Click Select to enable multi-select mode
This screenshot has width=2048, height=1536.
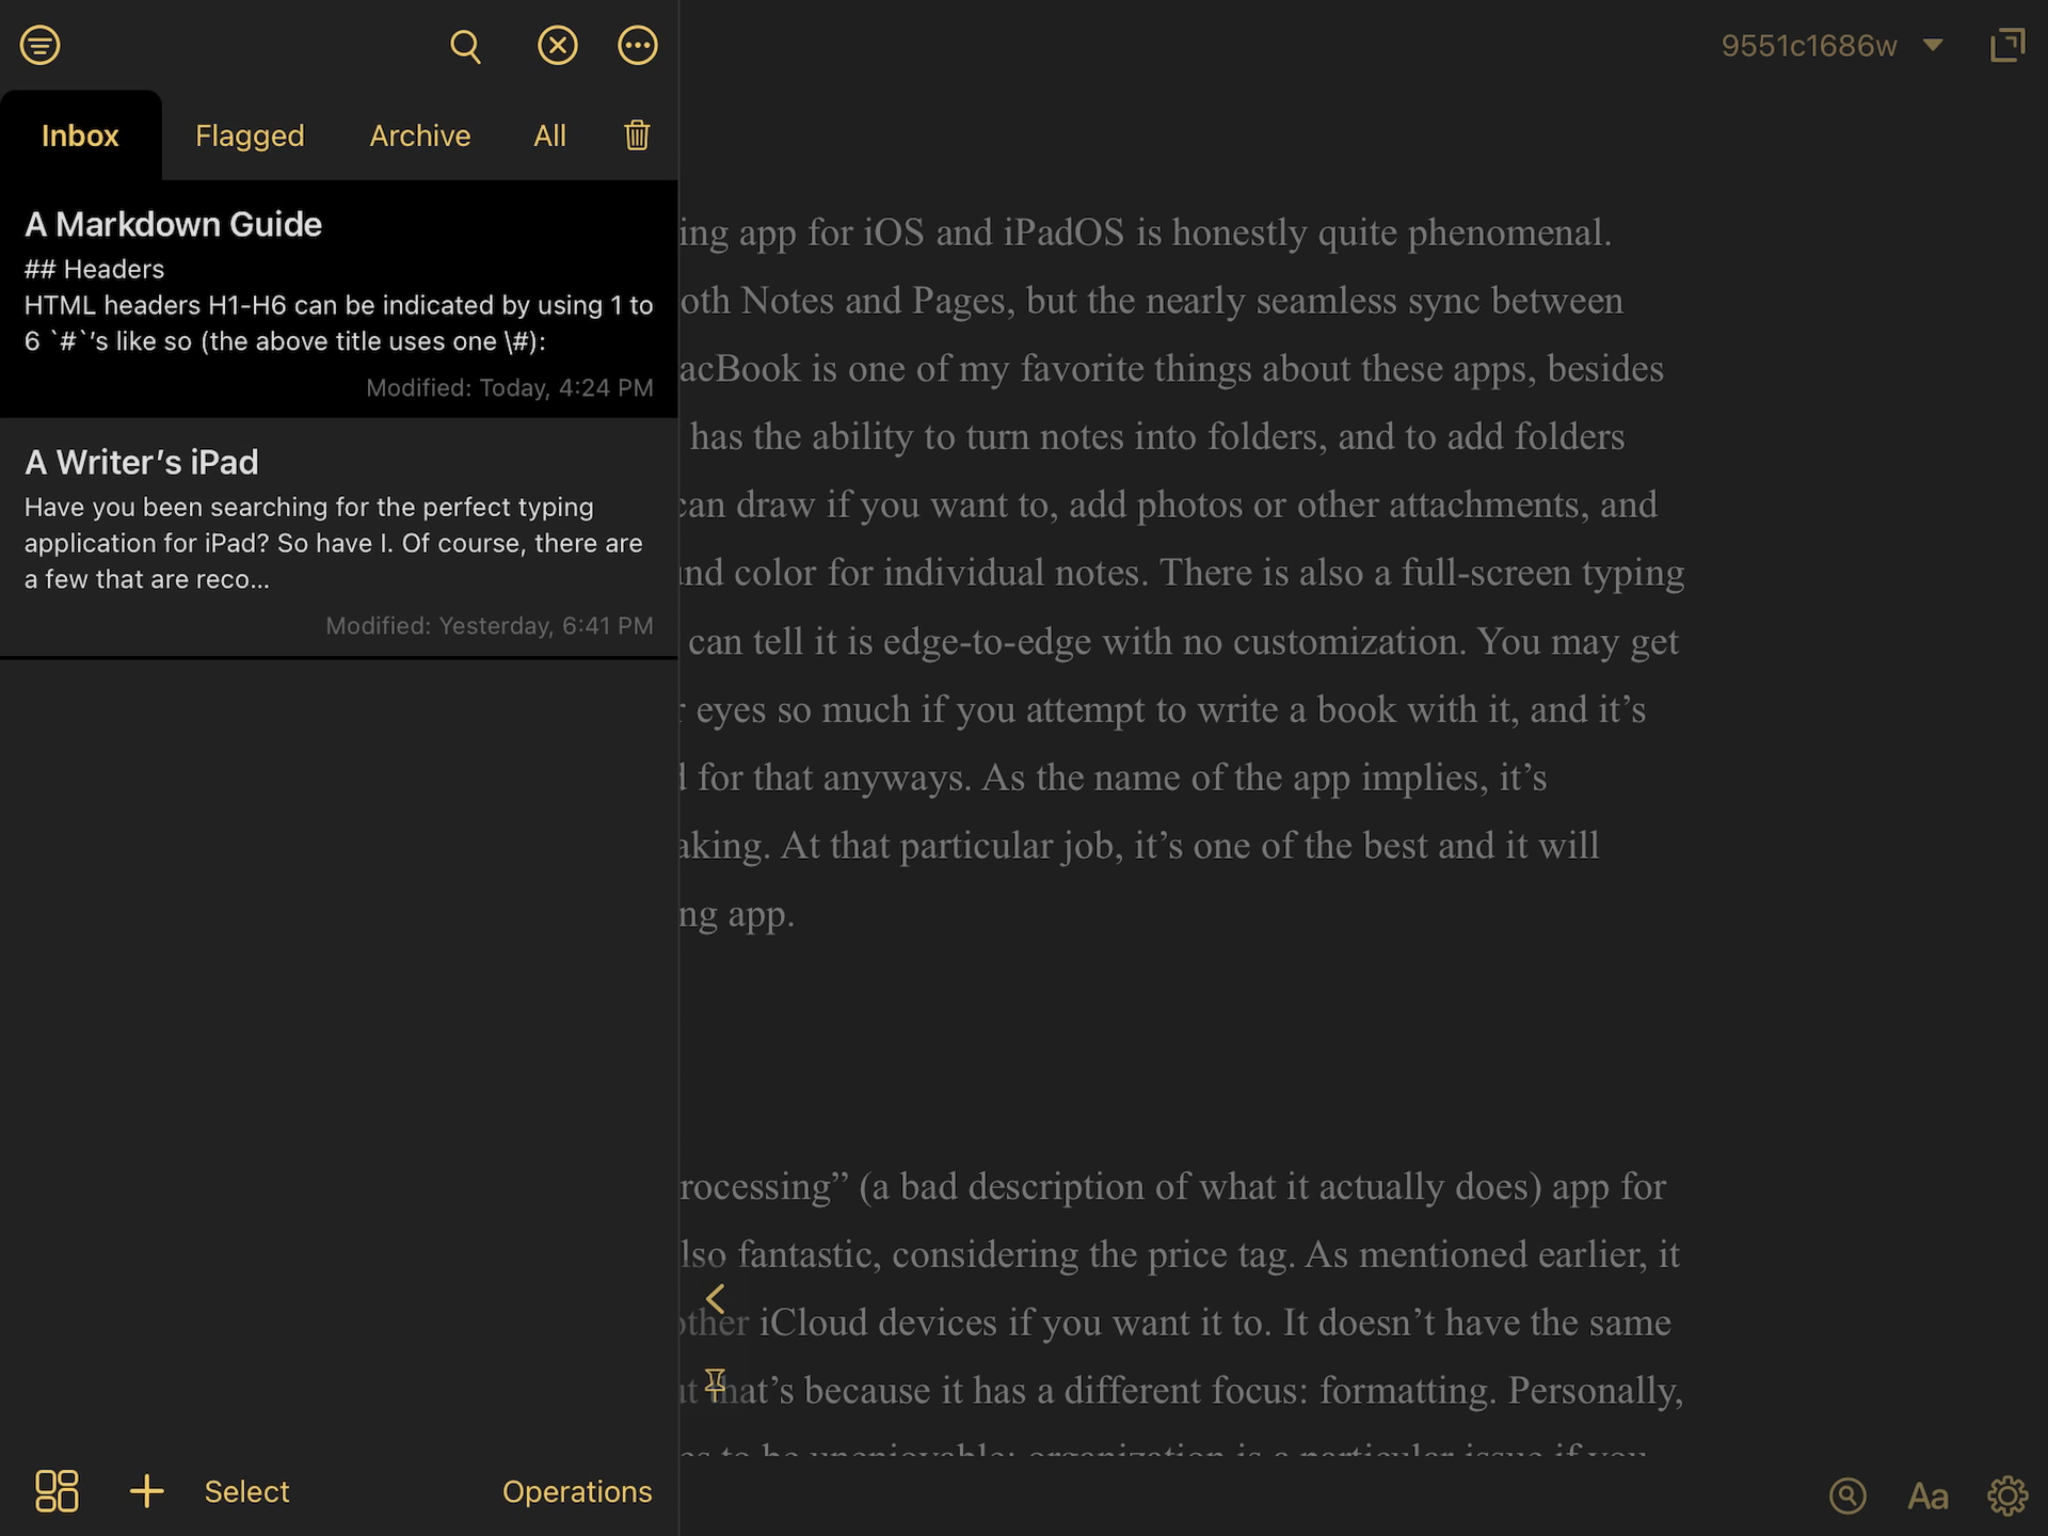(x=245, y=1491)
